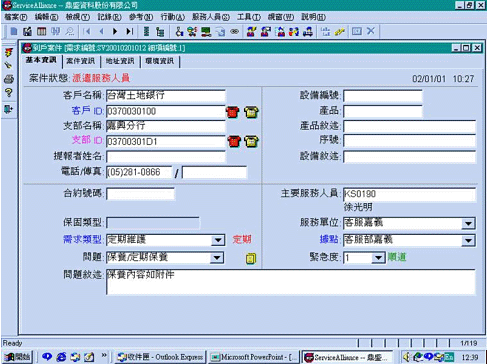Open the 緊急度 dropdown arrow
The width and height of the screenshot is (487, 364).
(378, 258)
